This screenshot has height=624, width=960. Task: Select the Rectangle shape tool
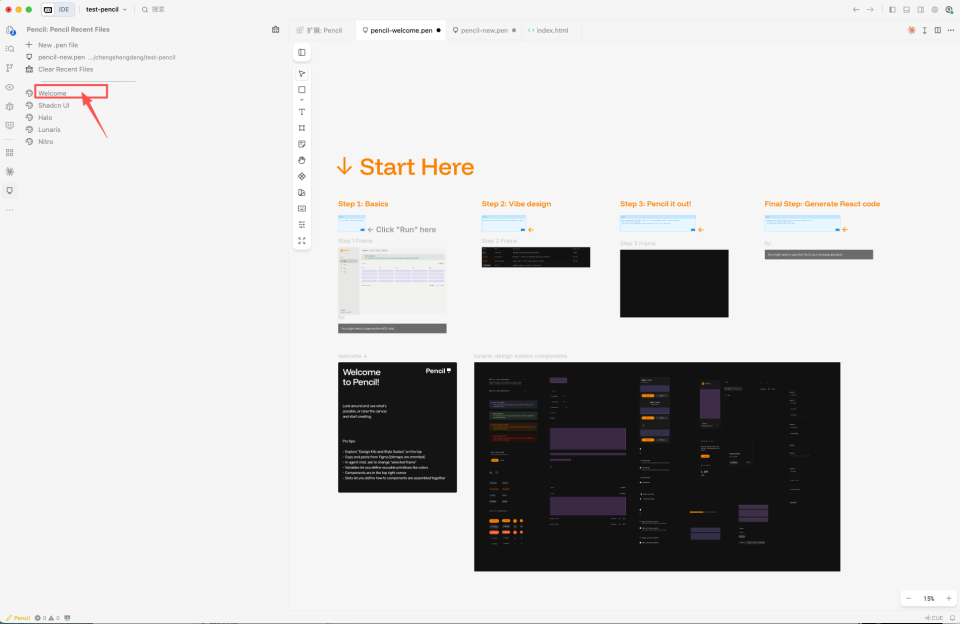coord(302,89)
